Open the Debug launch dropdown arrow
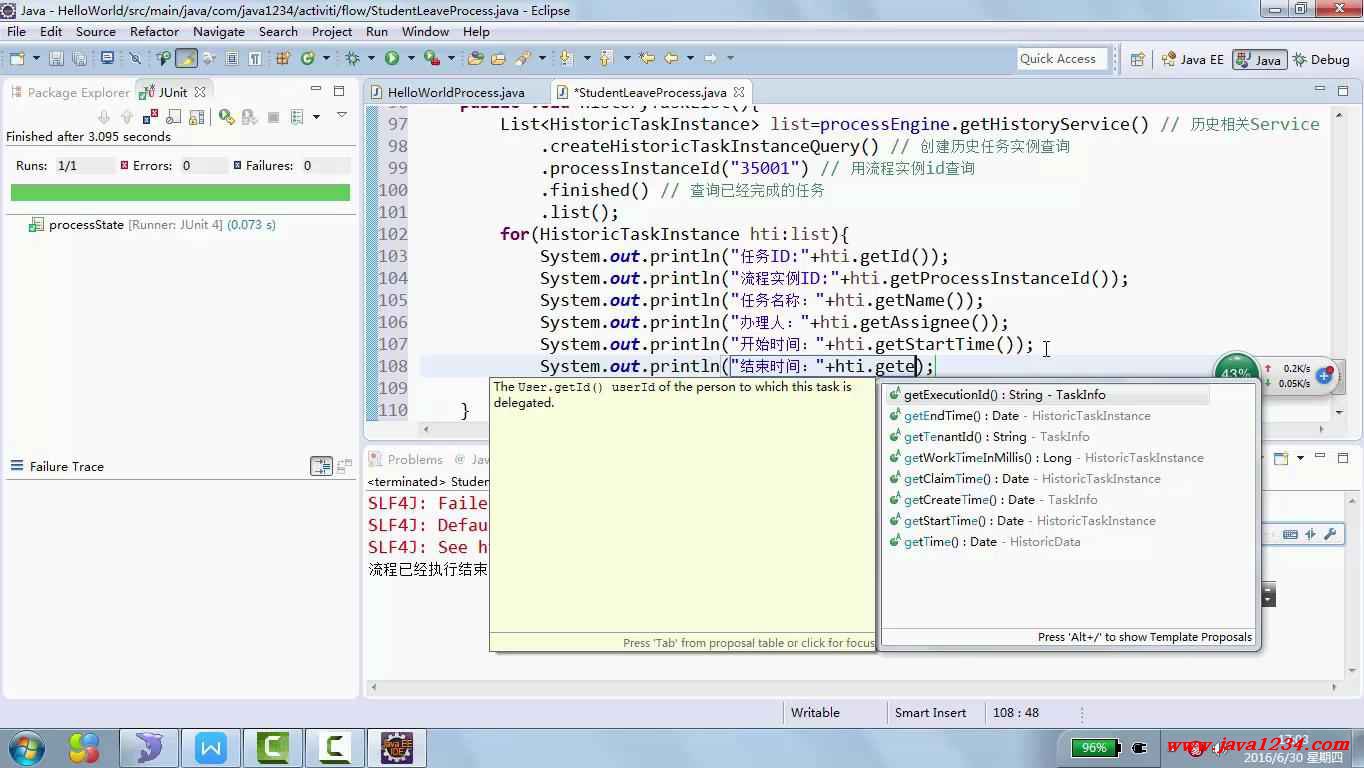 pos(370,58)
